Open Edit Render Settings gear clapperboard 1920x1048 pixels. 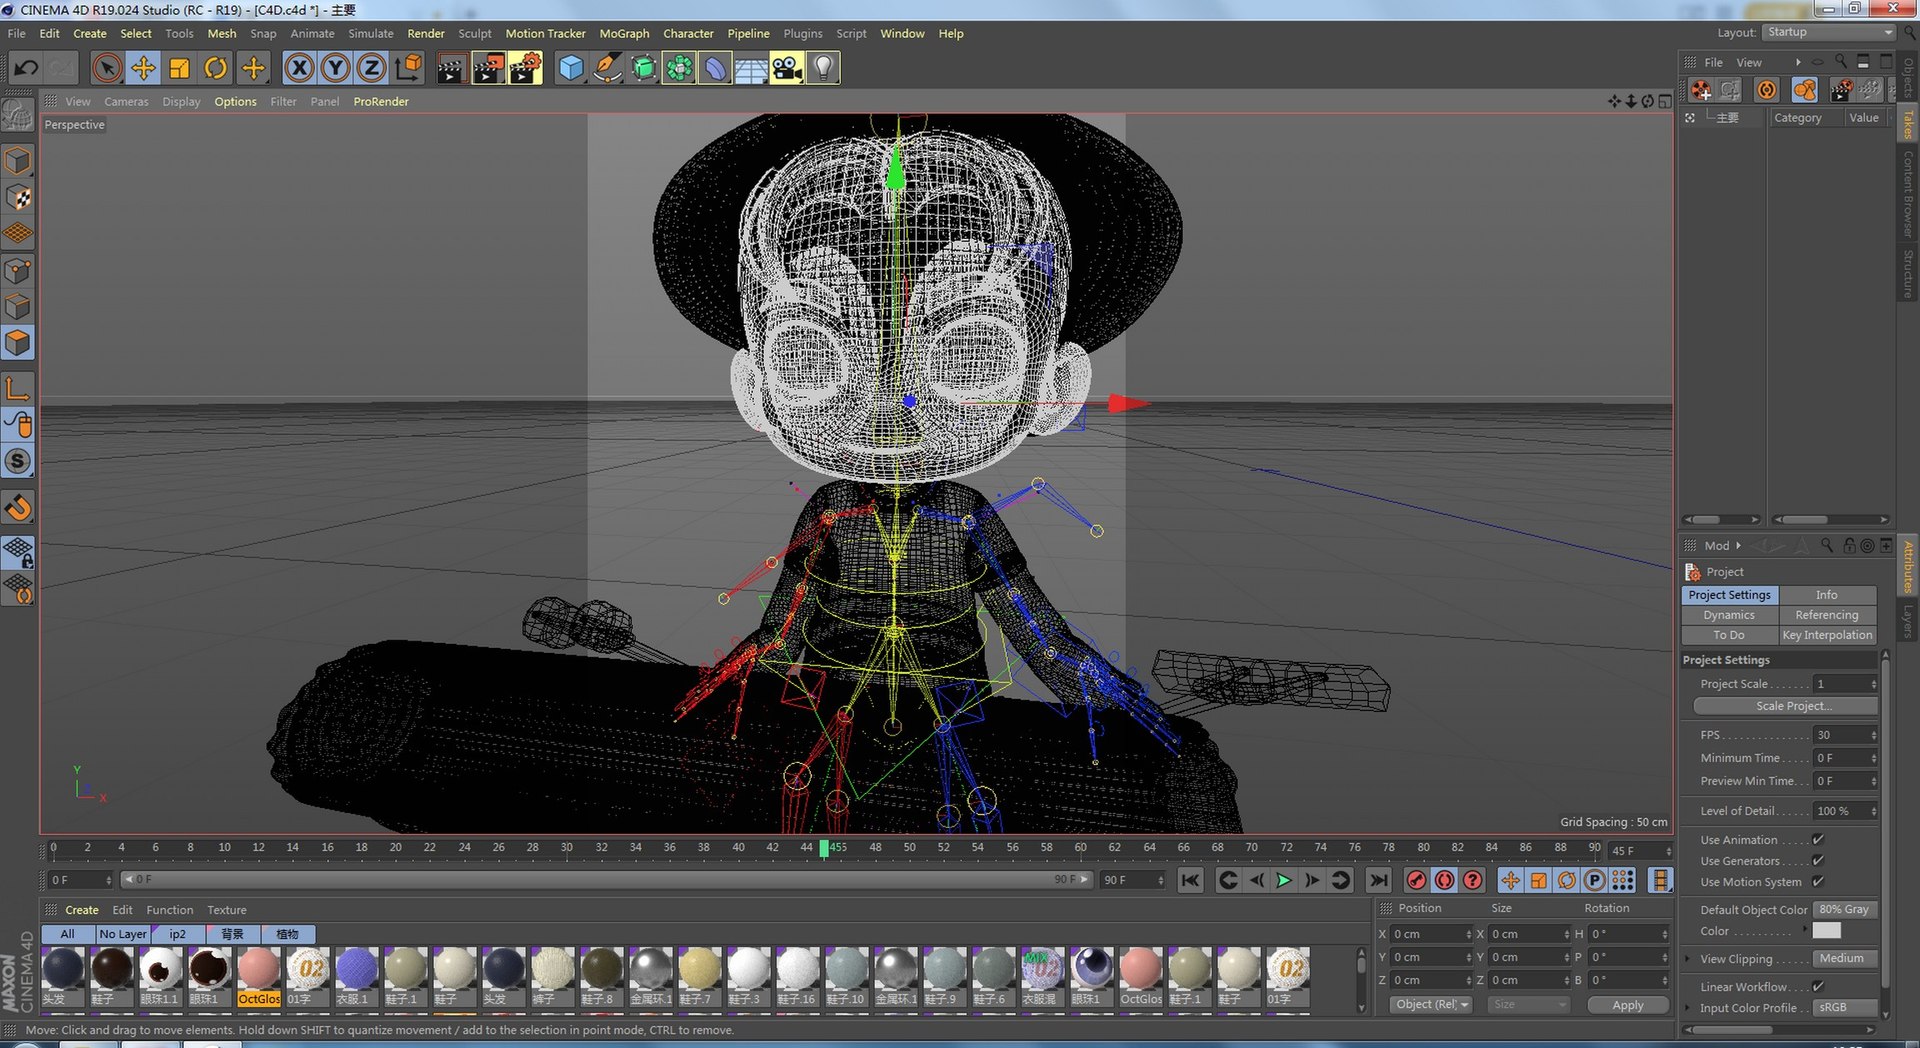tap(525, 68)
